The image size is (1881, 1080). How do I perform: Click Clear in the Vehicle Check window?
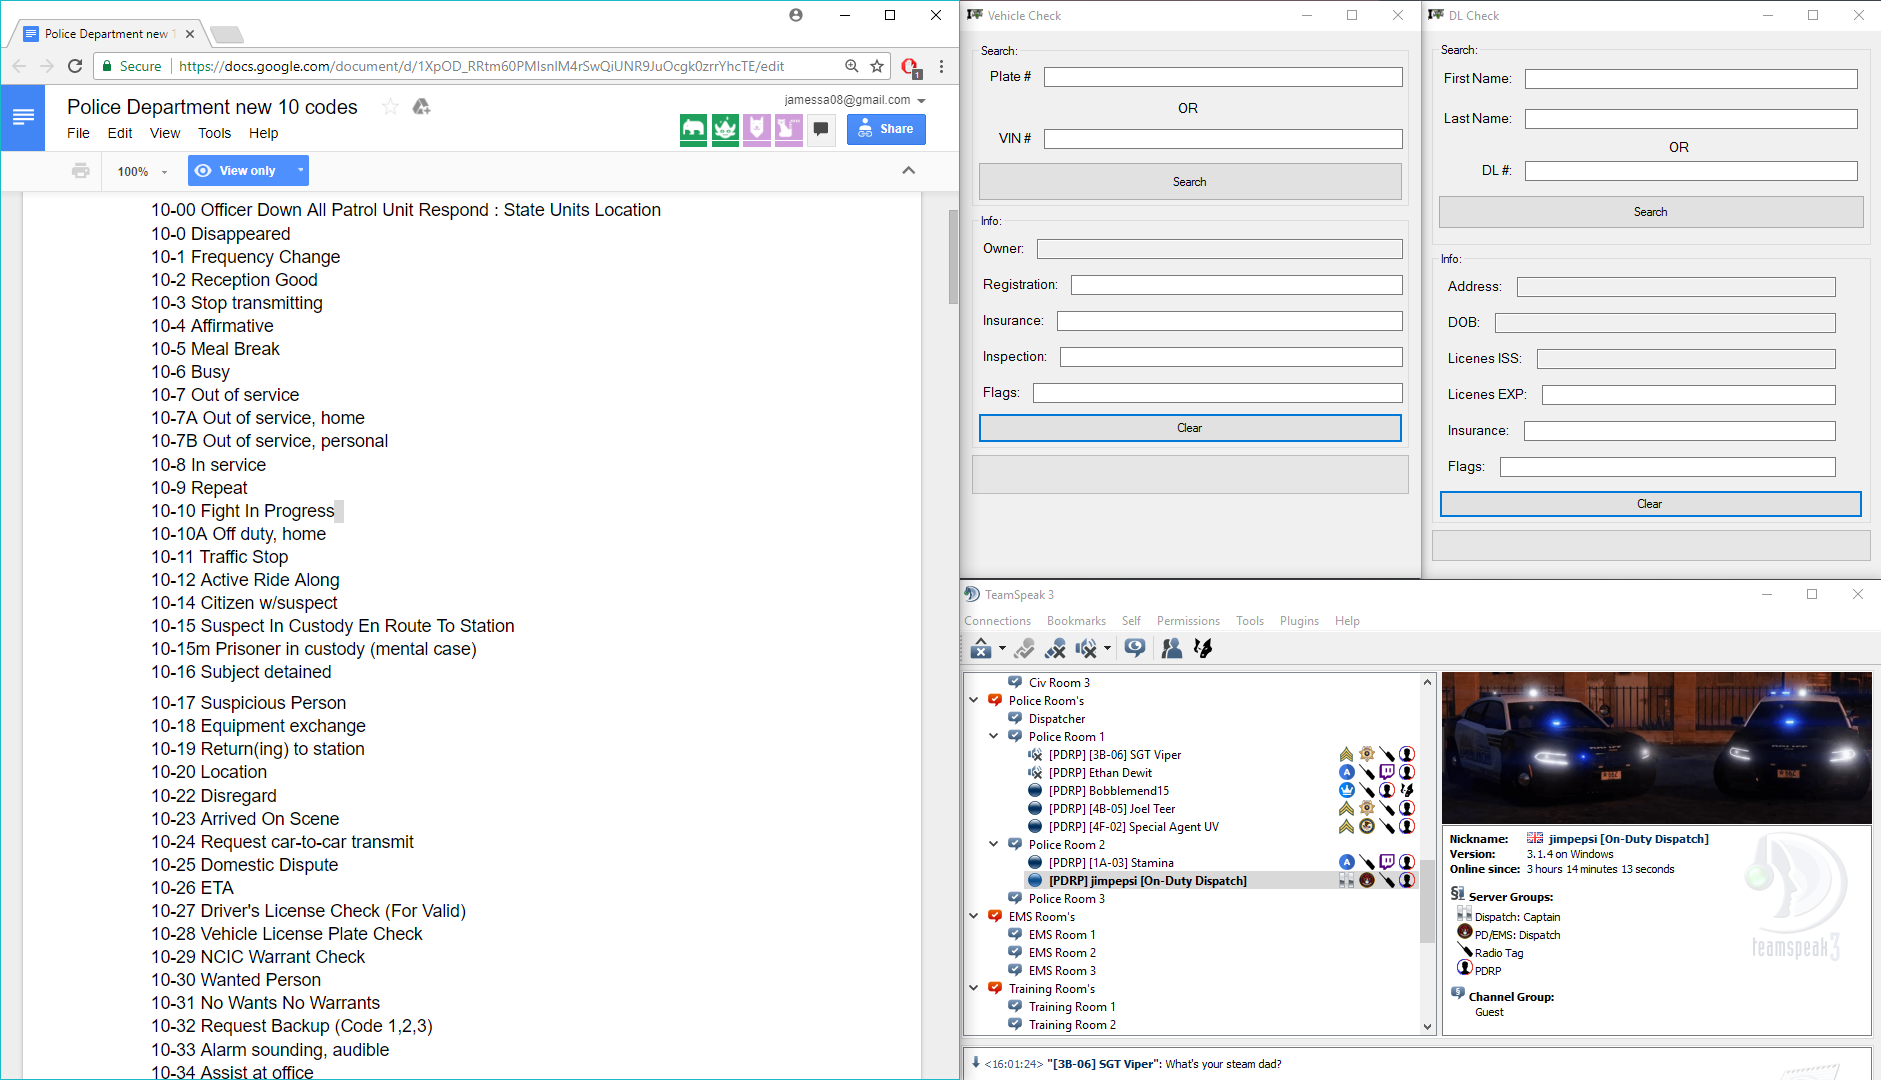coord(1190,428)
